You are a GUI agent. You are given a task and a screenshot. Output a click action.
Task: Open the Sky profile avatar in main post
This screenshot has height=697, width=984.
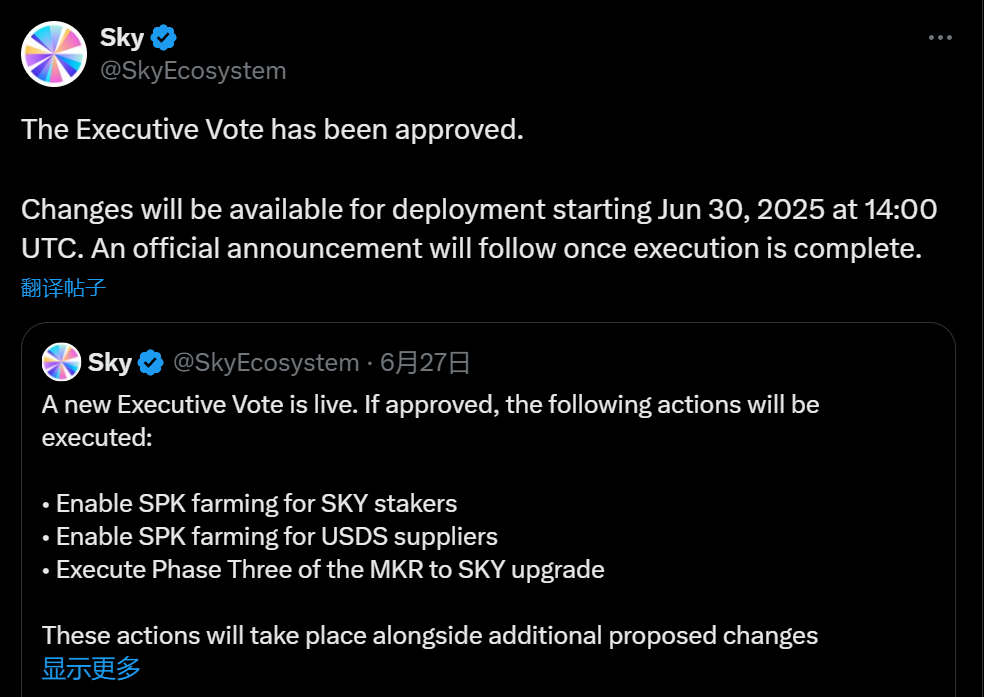(x=54, y=54)
